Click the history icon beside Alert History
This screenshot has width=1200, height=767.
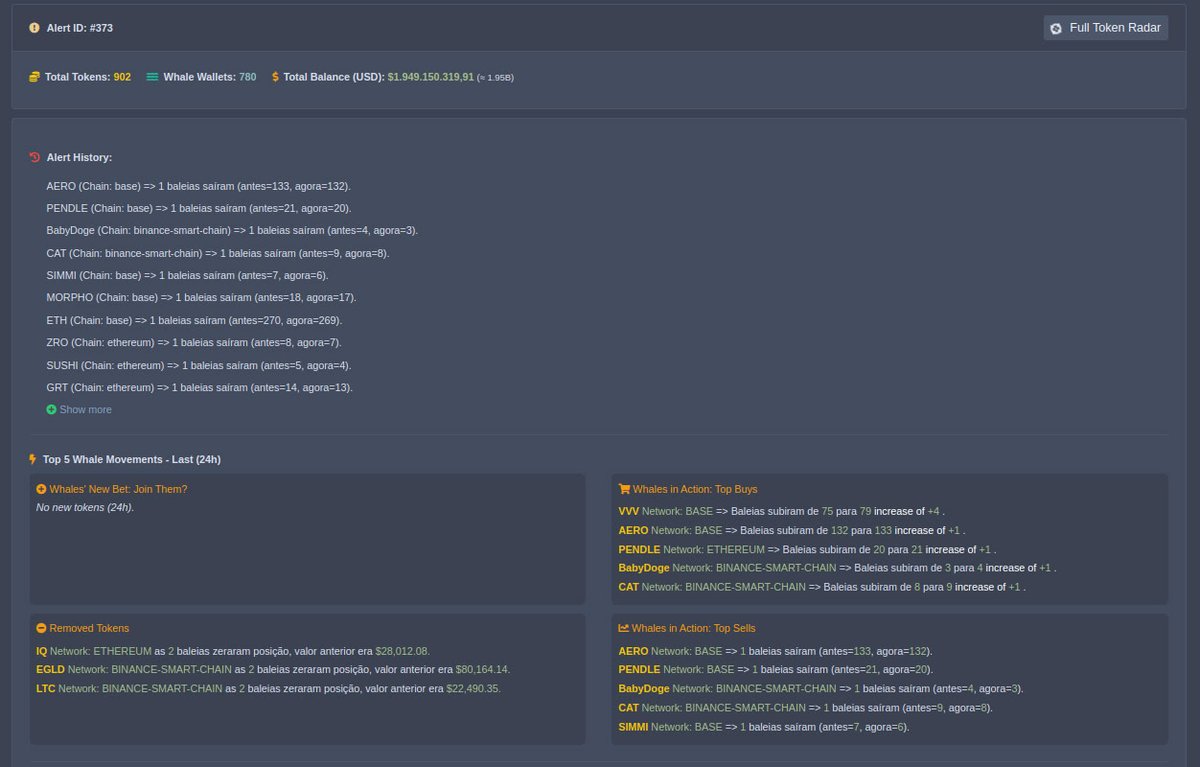coord(35,157)
